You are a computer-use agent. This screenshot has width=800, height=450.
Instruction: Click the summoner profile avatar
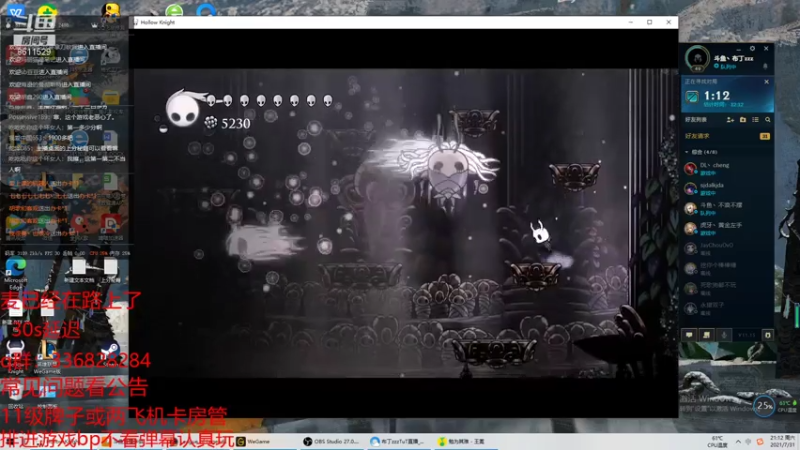pyautogui.click(x=697, y=58)
